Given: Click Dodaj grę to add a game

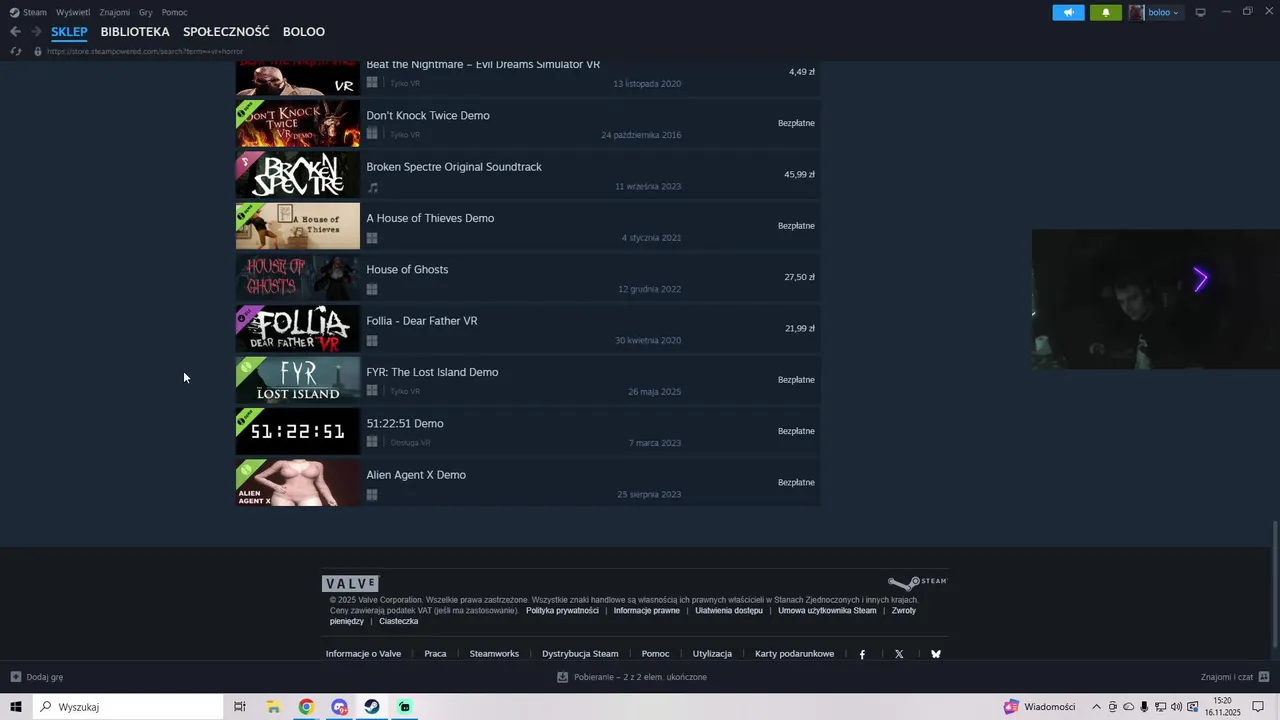Looking at the screenshot, I should (37, 677).
